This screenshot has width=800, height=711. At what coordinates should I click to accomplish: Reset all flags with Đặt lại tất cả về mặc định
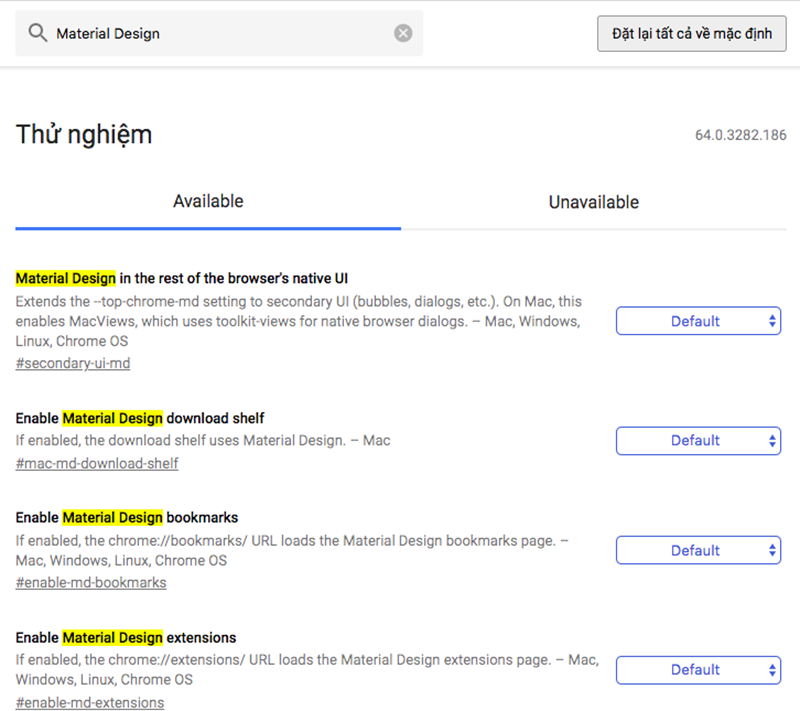click(691, 34)
